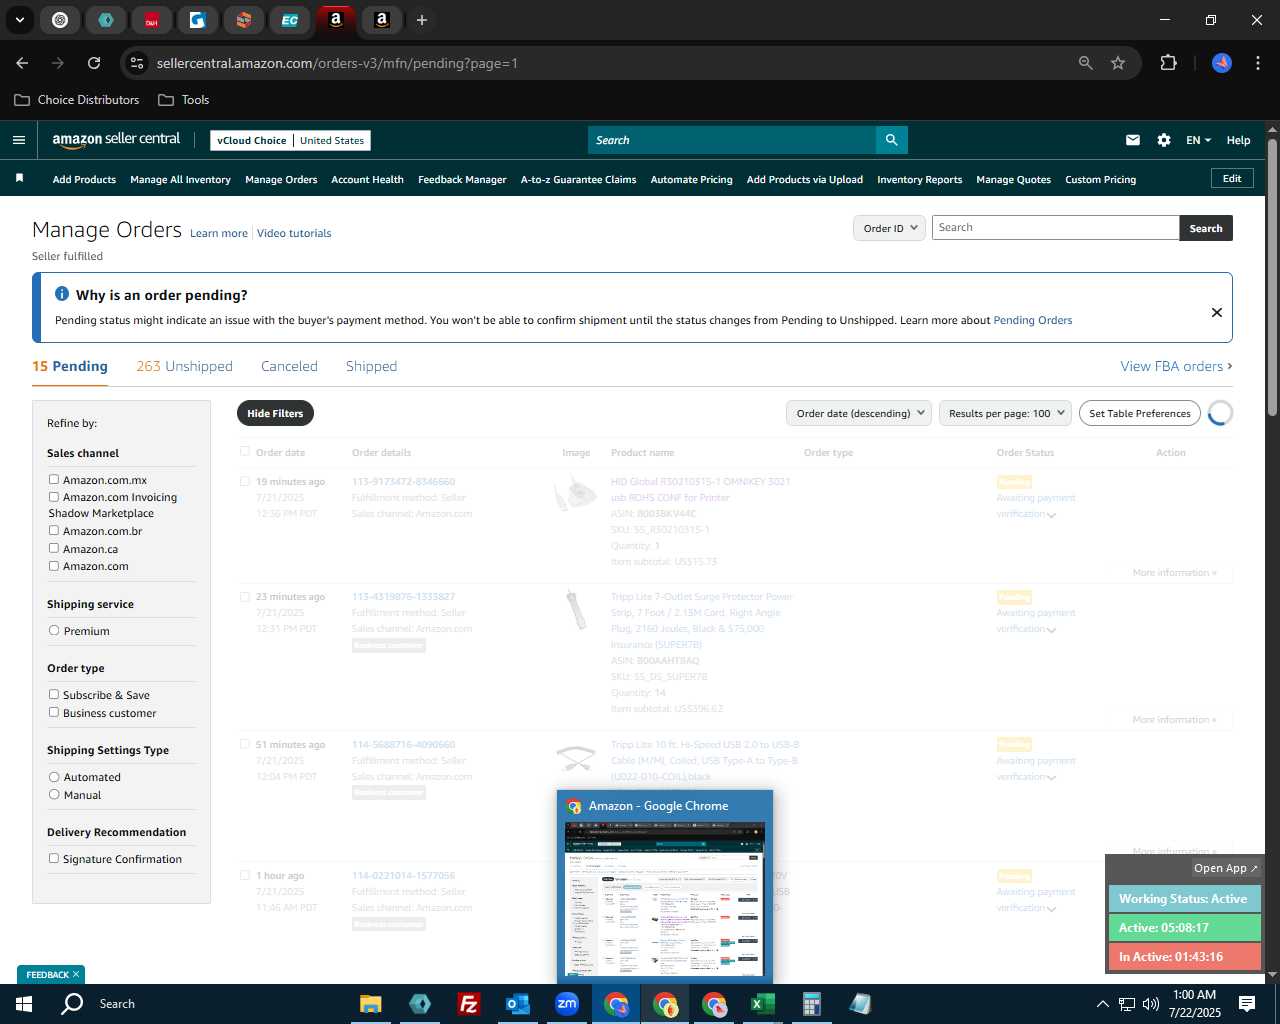Click Edit button in navigation bar
Image resolution: width=1280 pixels, height=1024 pixels.
coord(1232,178)
